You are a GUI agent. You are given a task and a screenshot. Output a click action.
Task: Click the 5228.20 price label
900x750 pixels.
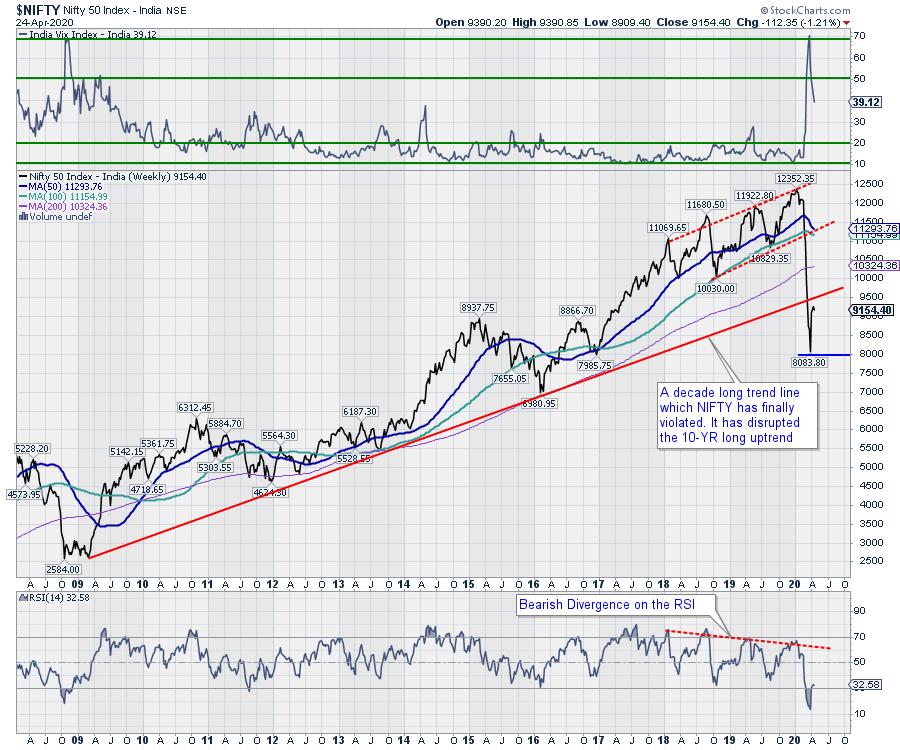tap(33, 448)
